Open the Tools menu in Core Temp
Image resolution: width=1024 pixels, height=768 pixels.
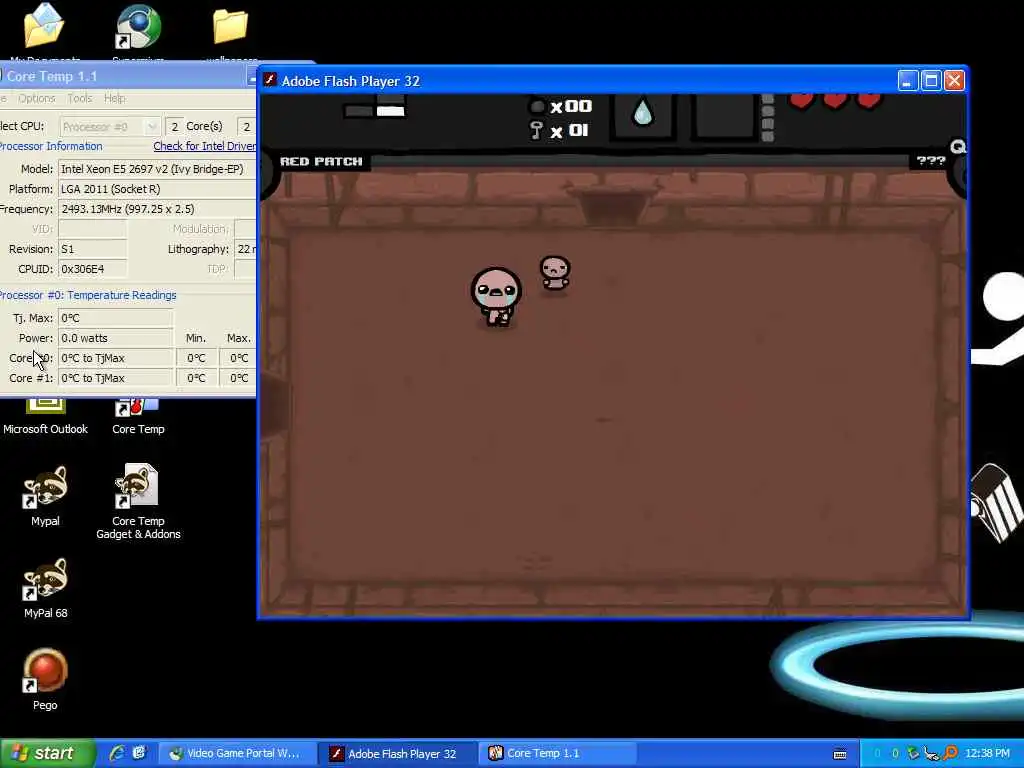tap(80, 98)
